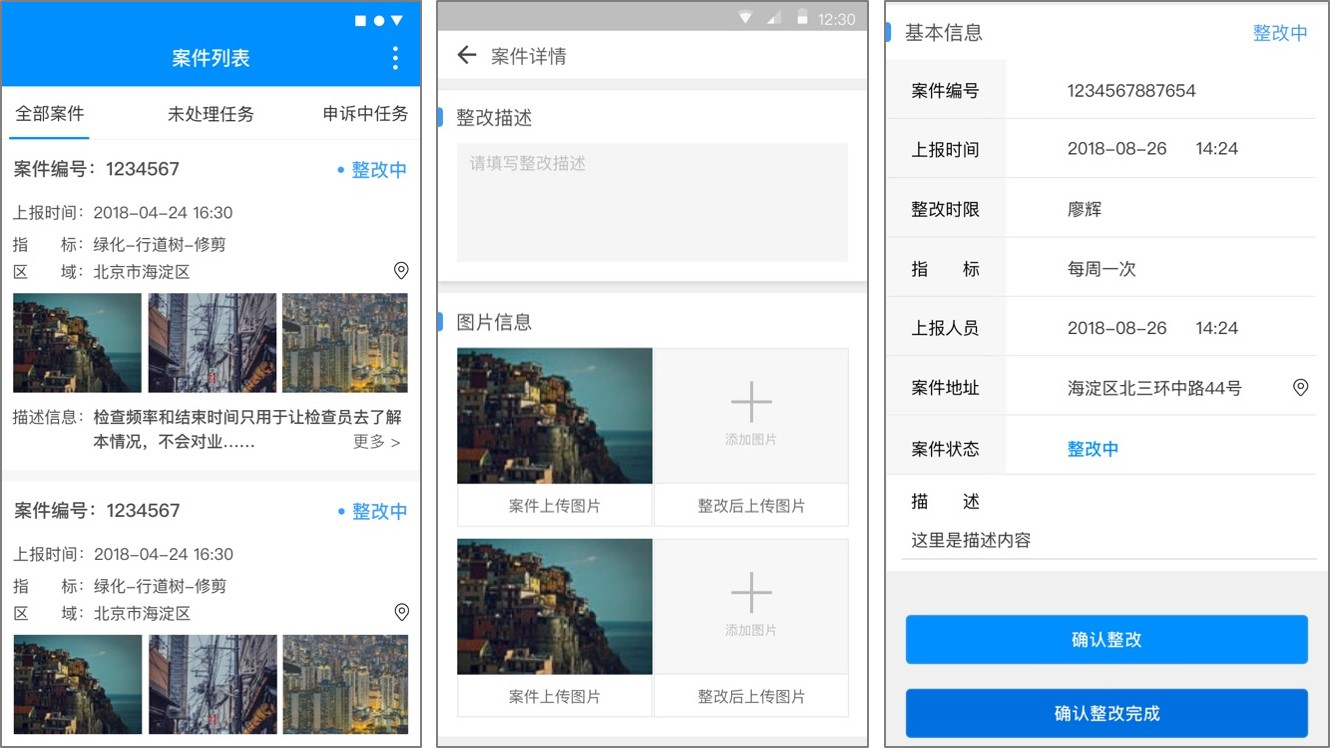The width and height of the screenshot is (1330, 748).
Task: Tap location pin next to 海淀区北三环中路44号
Action: point(1301,387)
